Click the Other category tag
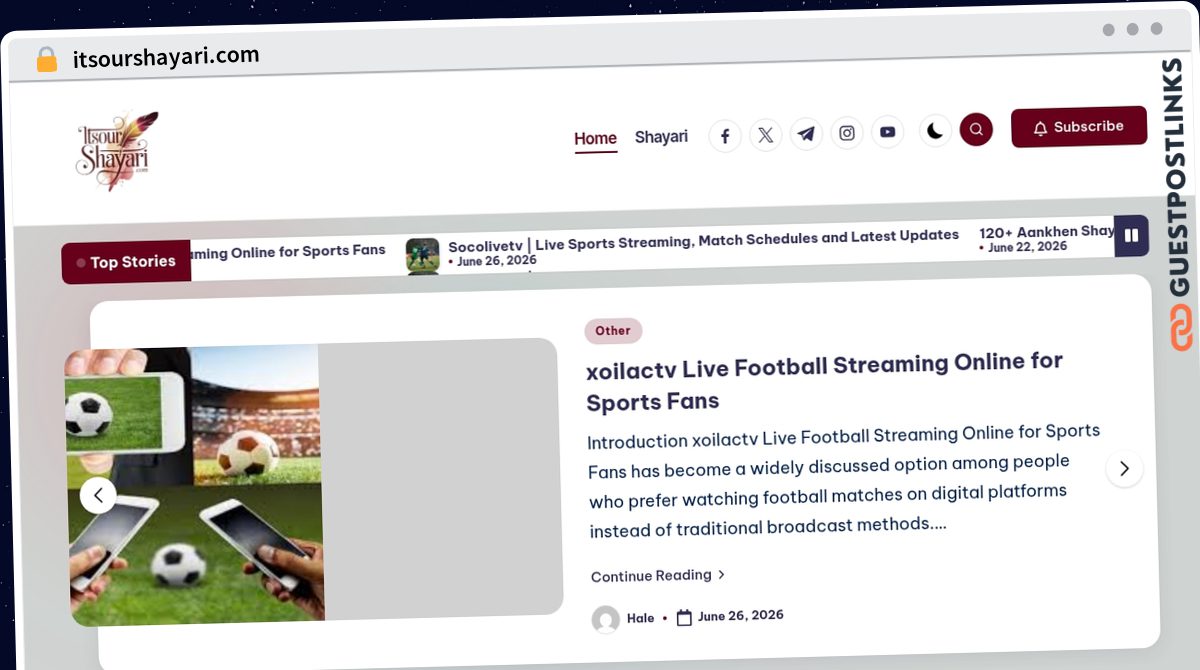 click(613, 331)
